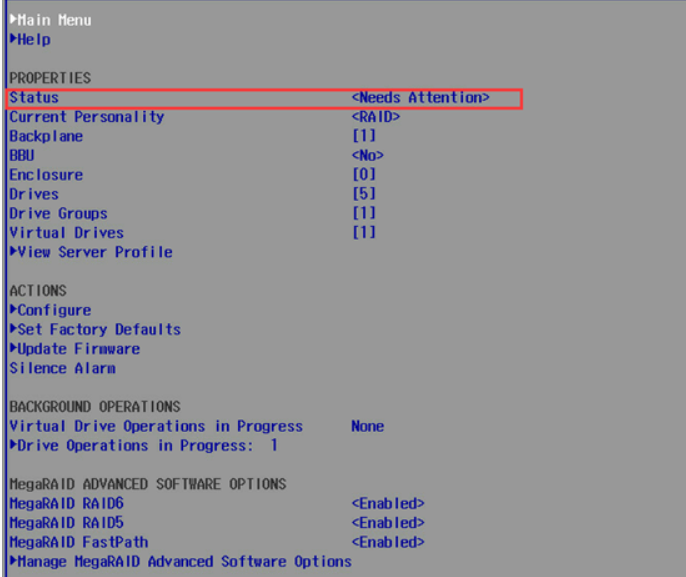
Task: Click Silence Alarm action
Action: click(x=62, y=368)
